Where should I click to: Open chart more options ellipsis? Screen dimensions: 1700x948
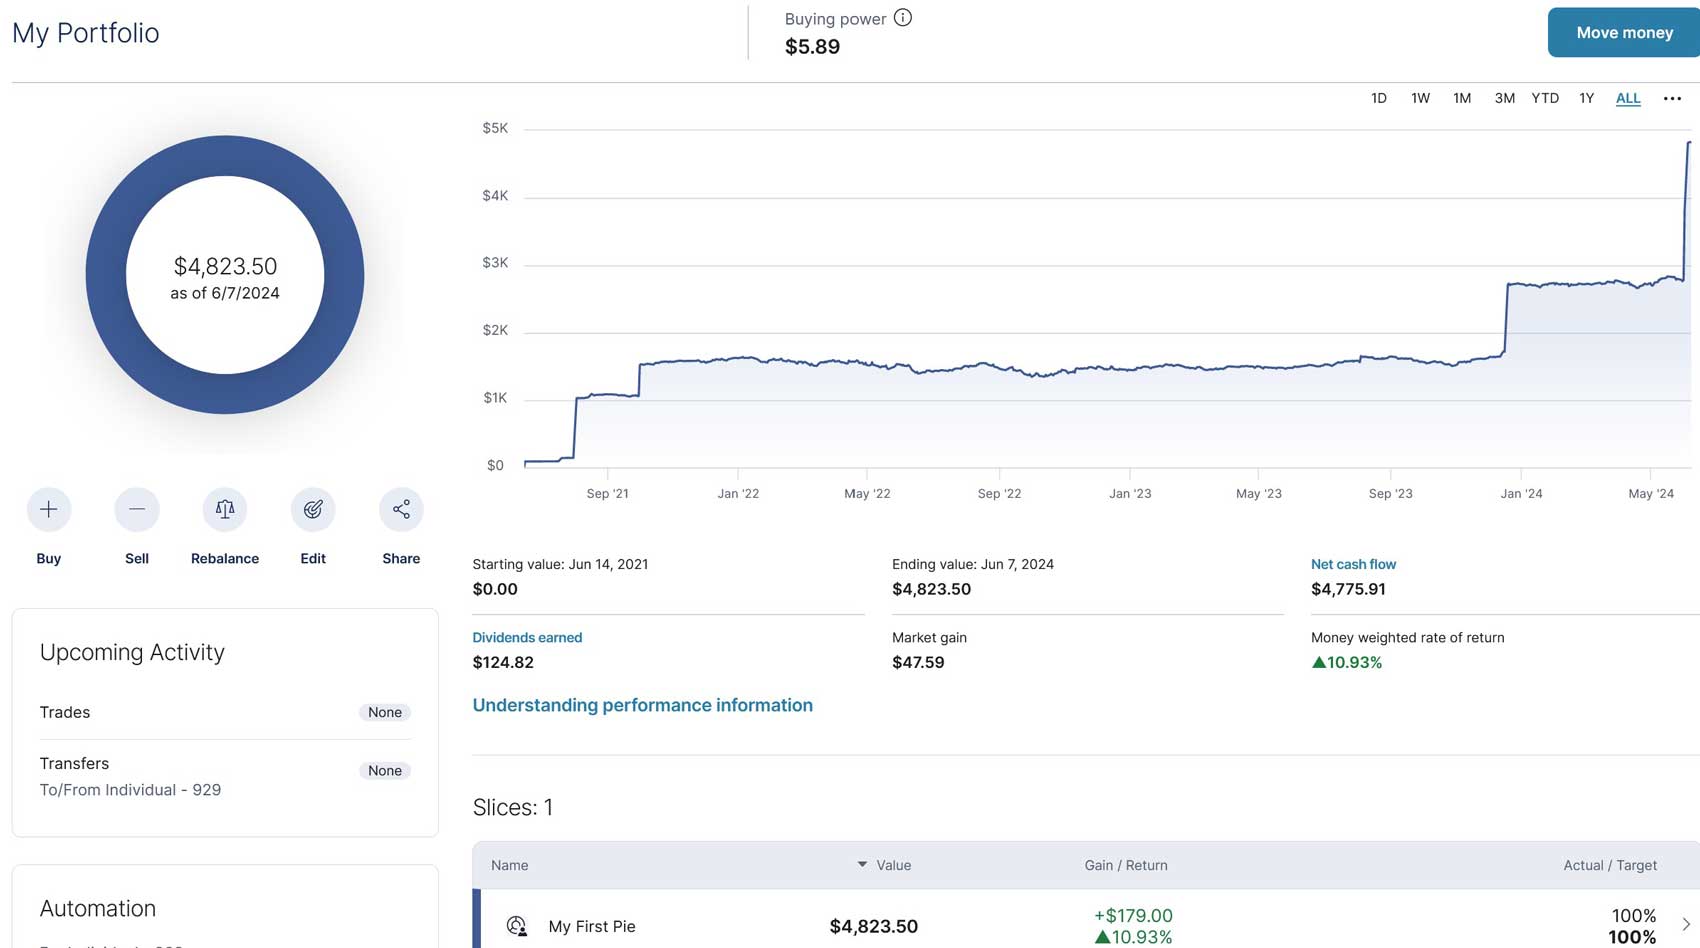[1672, 98]
